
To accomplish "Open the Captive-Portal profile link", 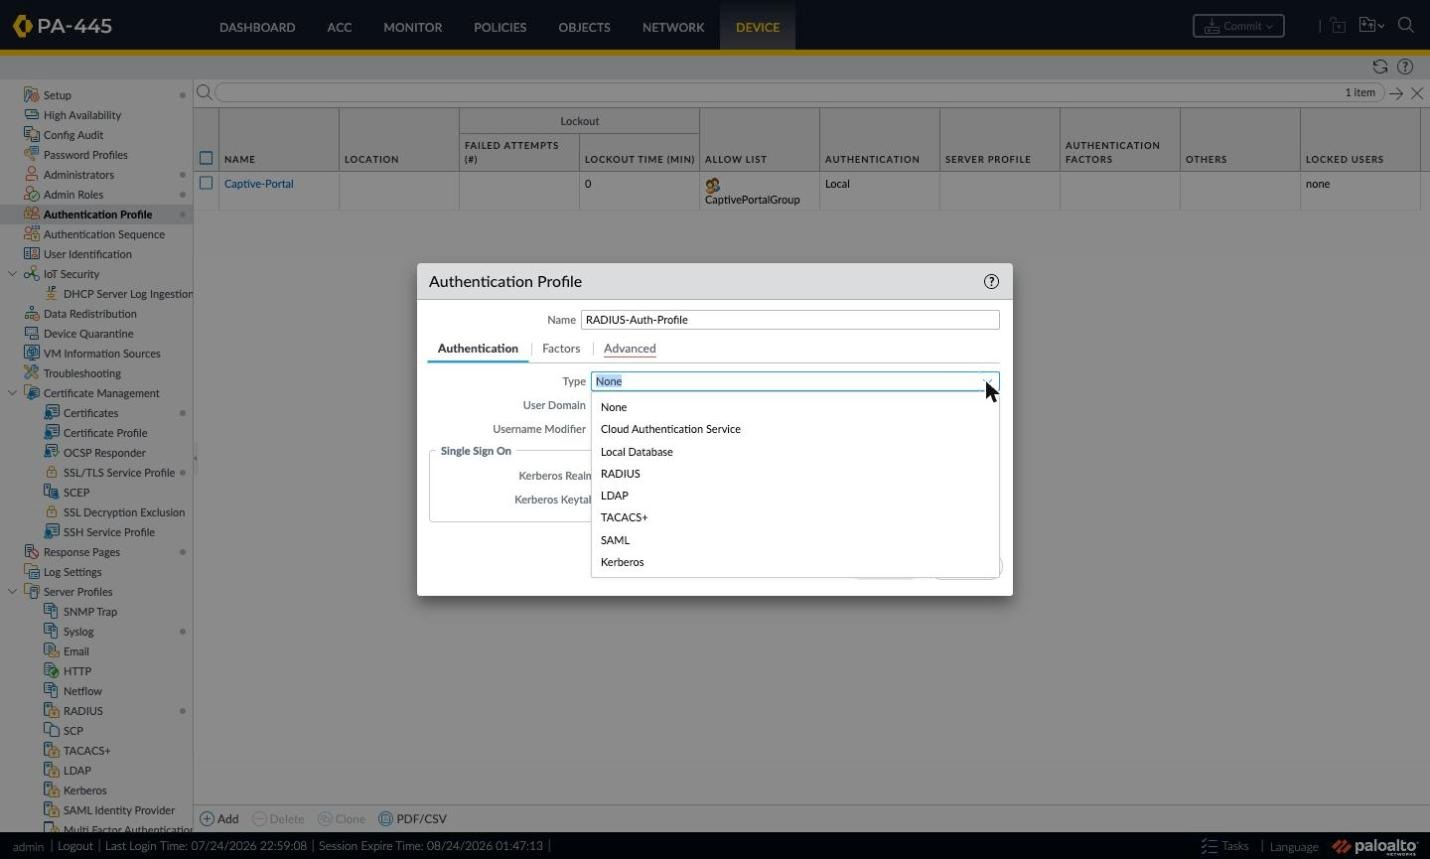I will tap(259, 184).
